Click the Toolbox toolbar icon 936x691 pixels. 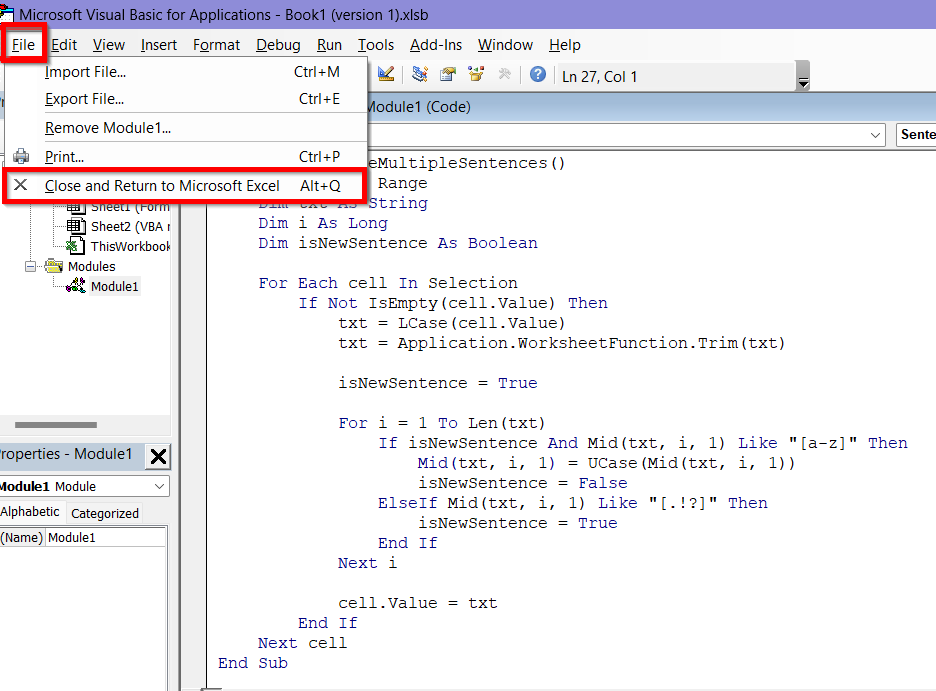pyautogui.click(x=504, y=75)
